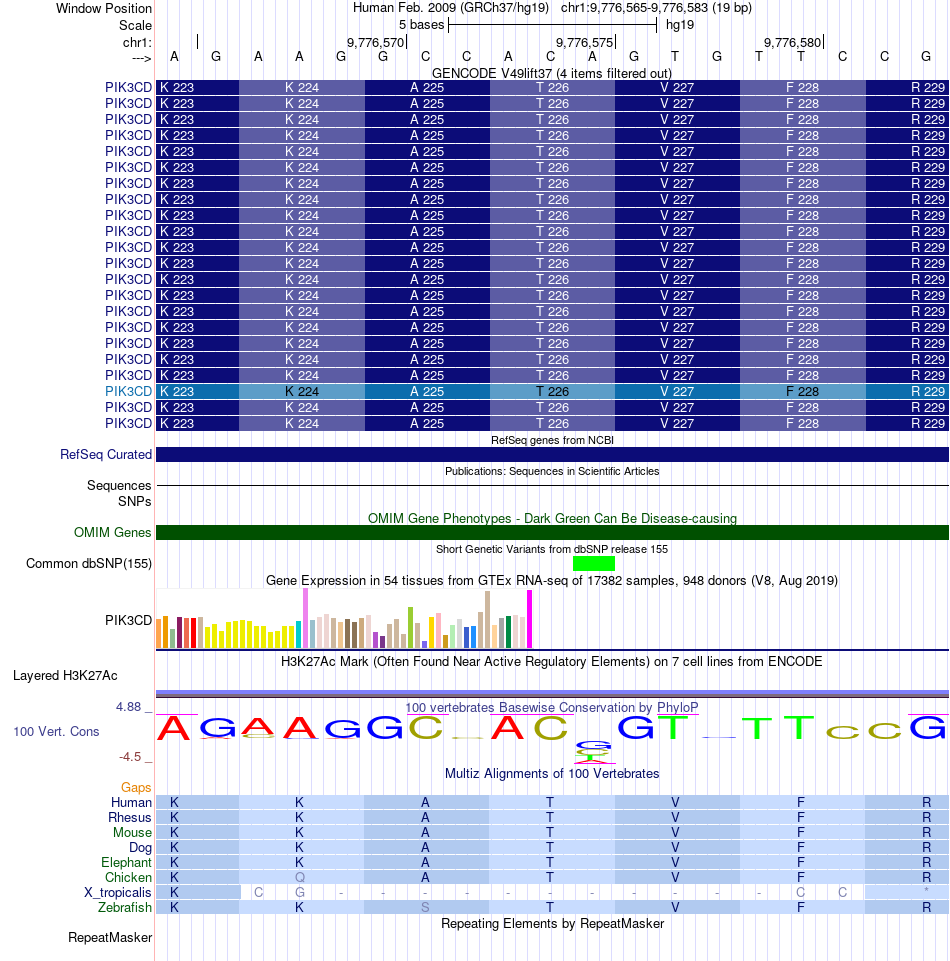The image size is (950, 961).
Task: Click the tall violet bar in the GTEx chart
Action: point(305,618)
